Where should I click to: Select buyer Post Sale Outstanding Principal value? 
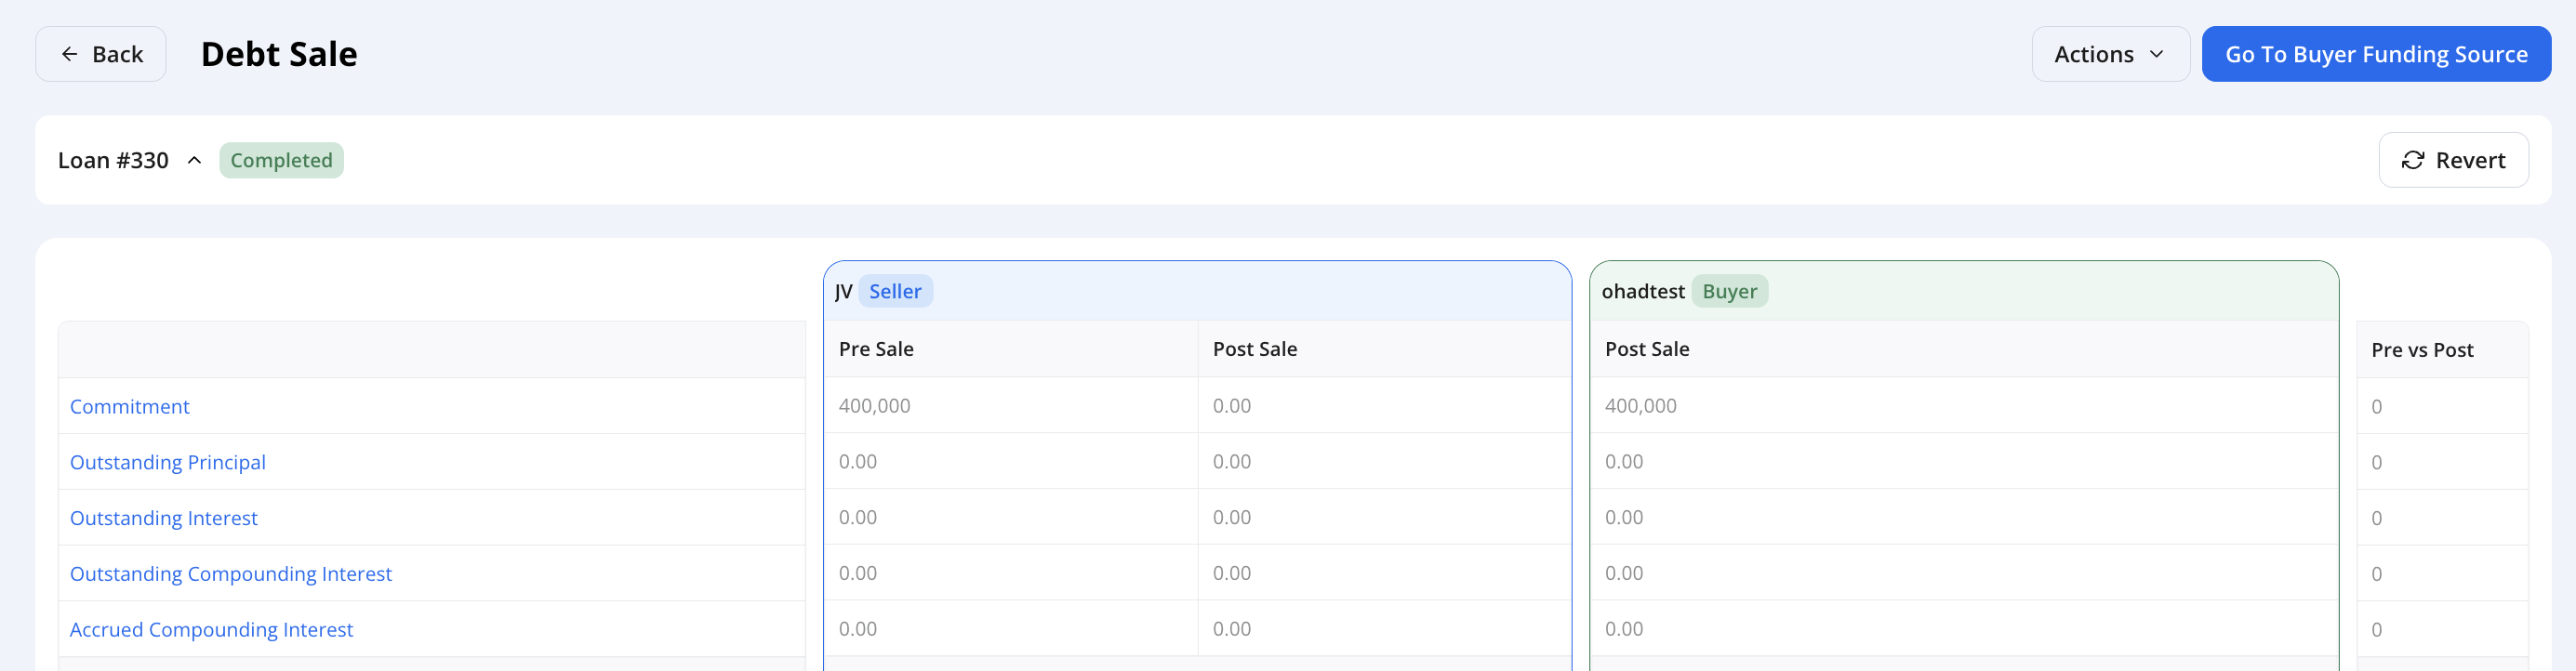tap(1624, 462)
